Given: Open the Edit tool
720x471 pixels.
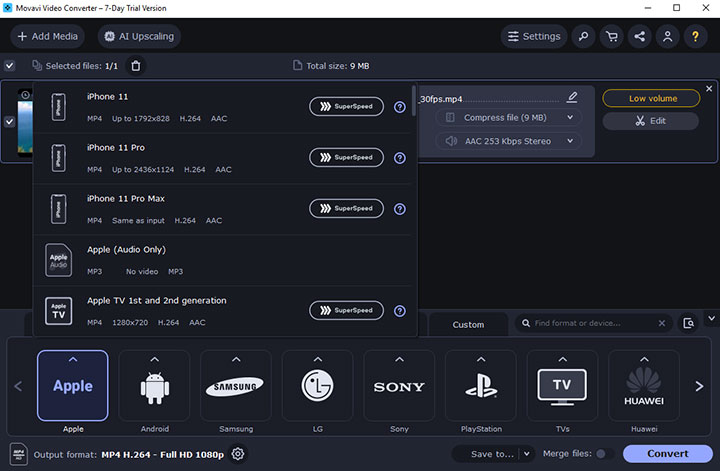Looking at the screenshot, I should [x=651, y=121].
